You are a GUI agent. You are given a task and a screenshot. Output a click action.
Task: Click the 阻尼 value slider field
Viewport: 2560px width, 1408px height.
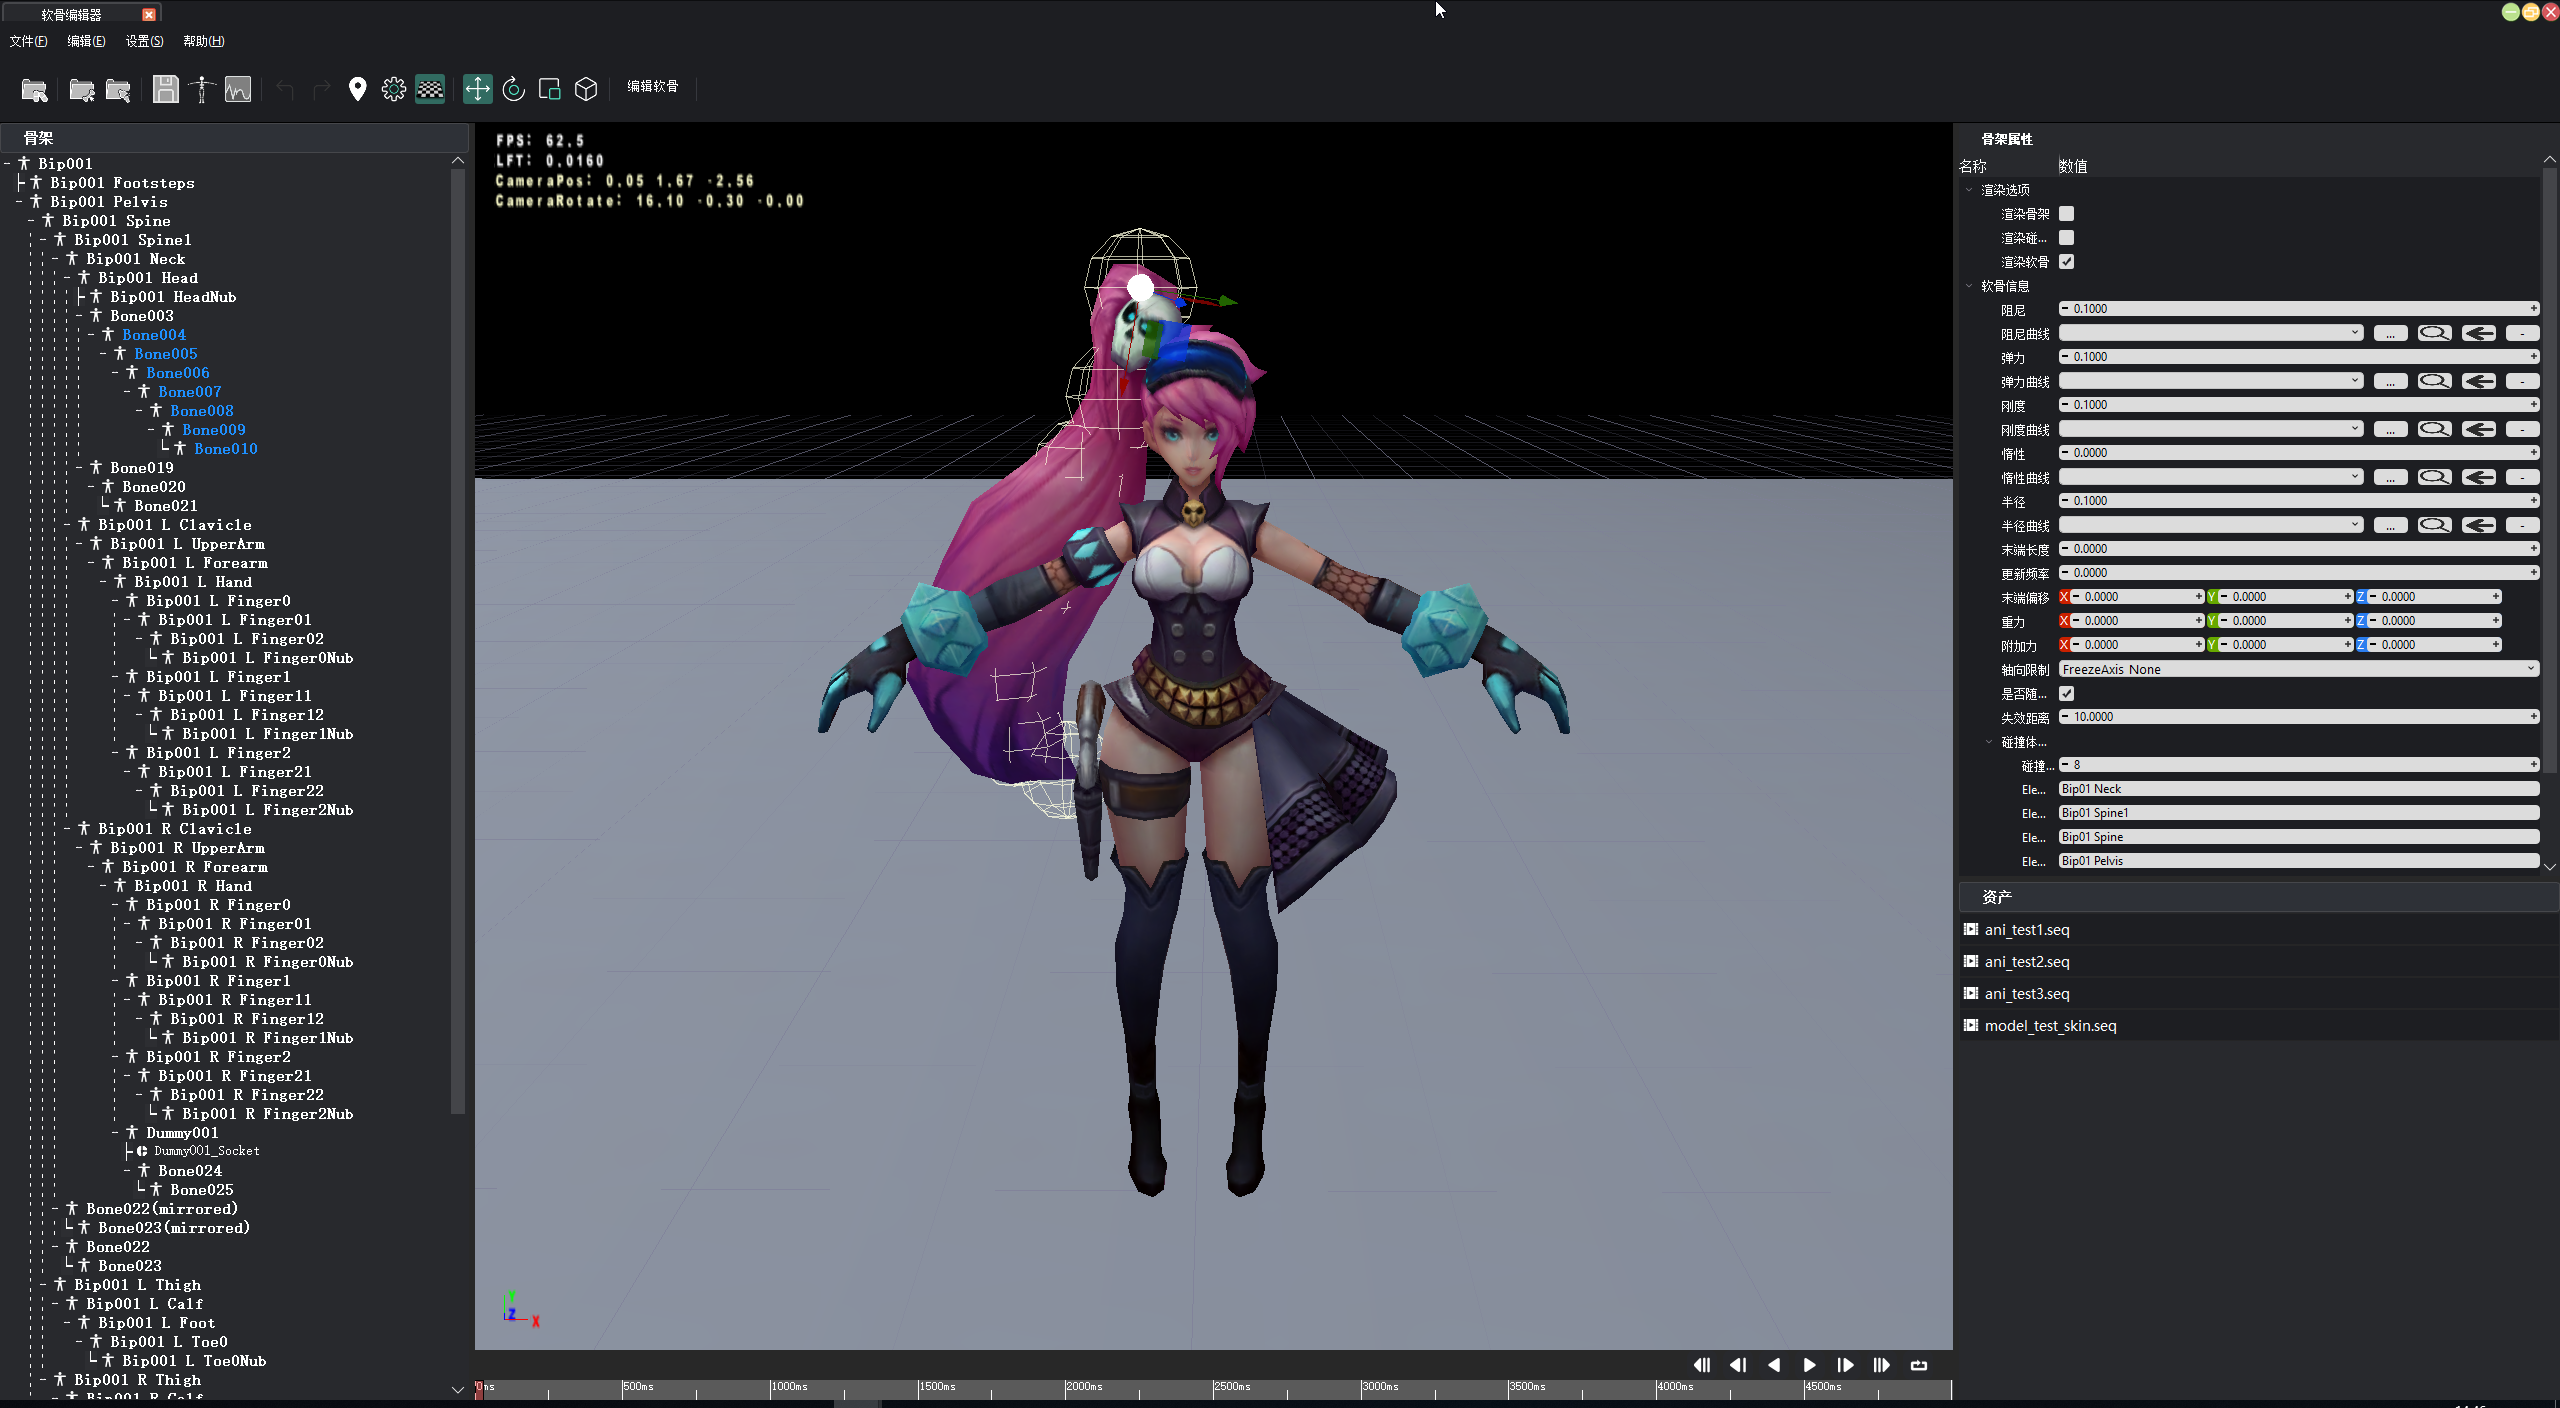coord(2299,309)
